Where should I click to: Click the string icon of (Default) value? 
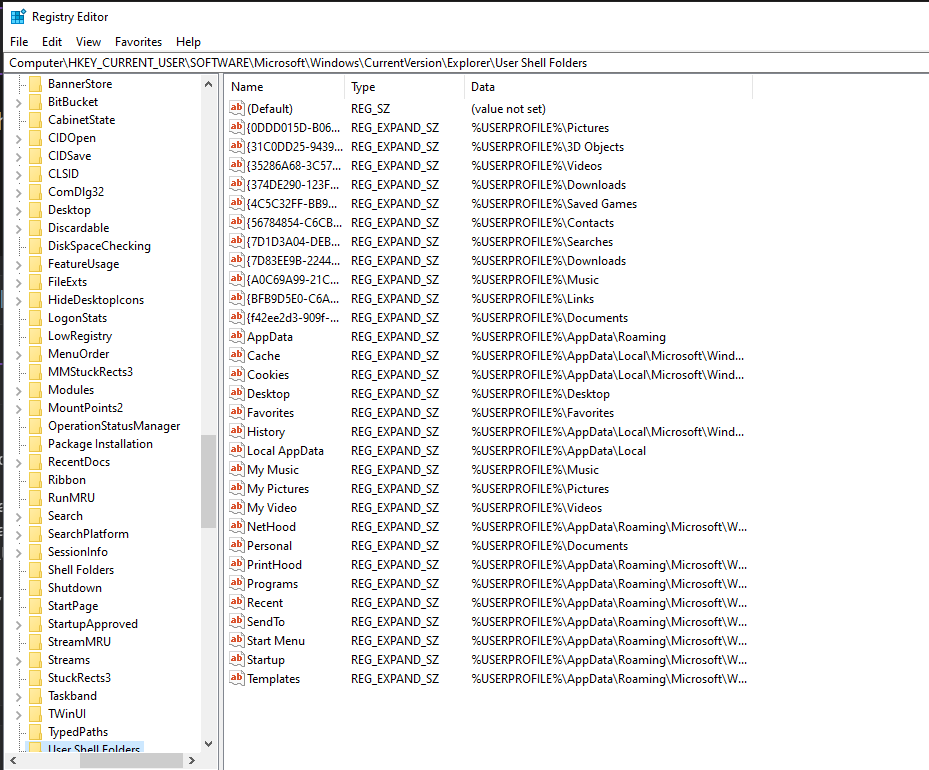point(237,108)
